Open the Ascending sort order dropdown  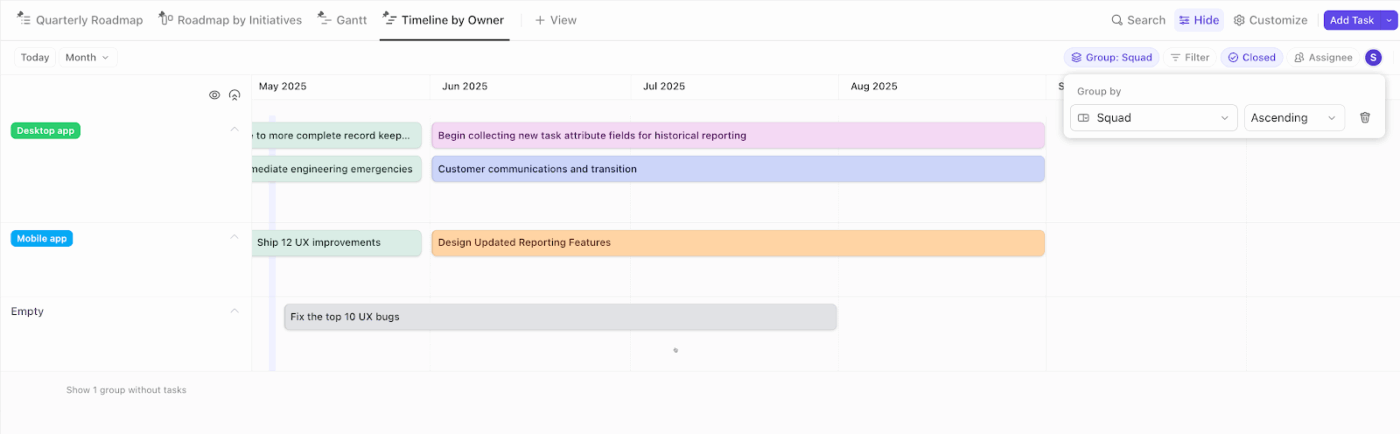[x=1293, y=118]
